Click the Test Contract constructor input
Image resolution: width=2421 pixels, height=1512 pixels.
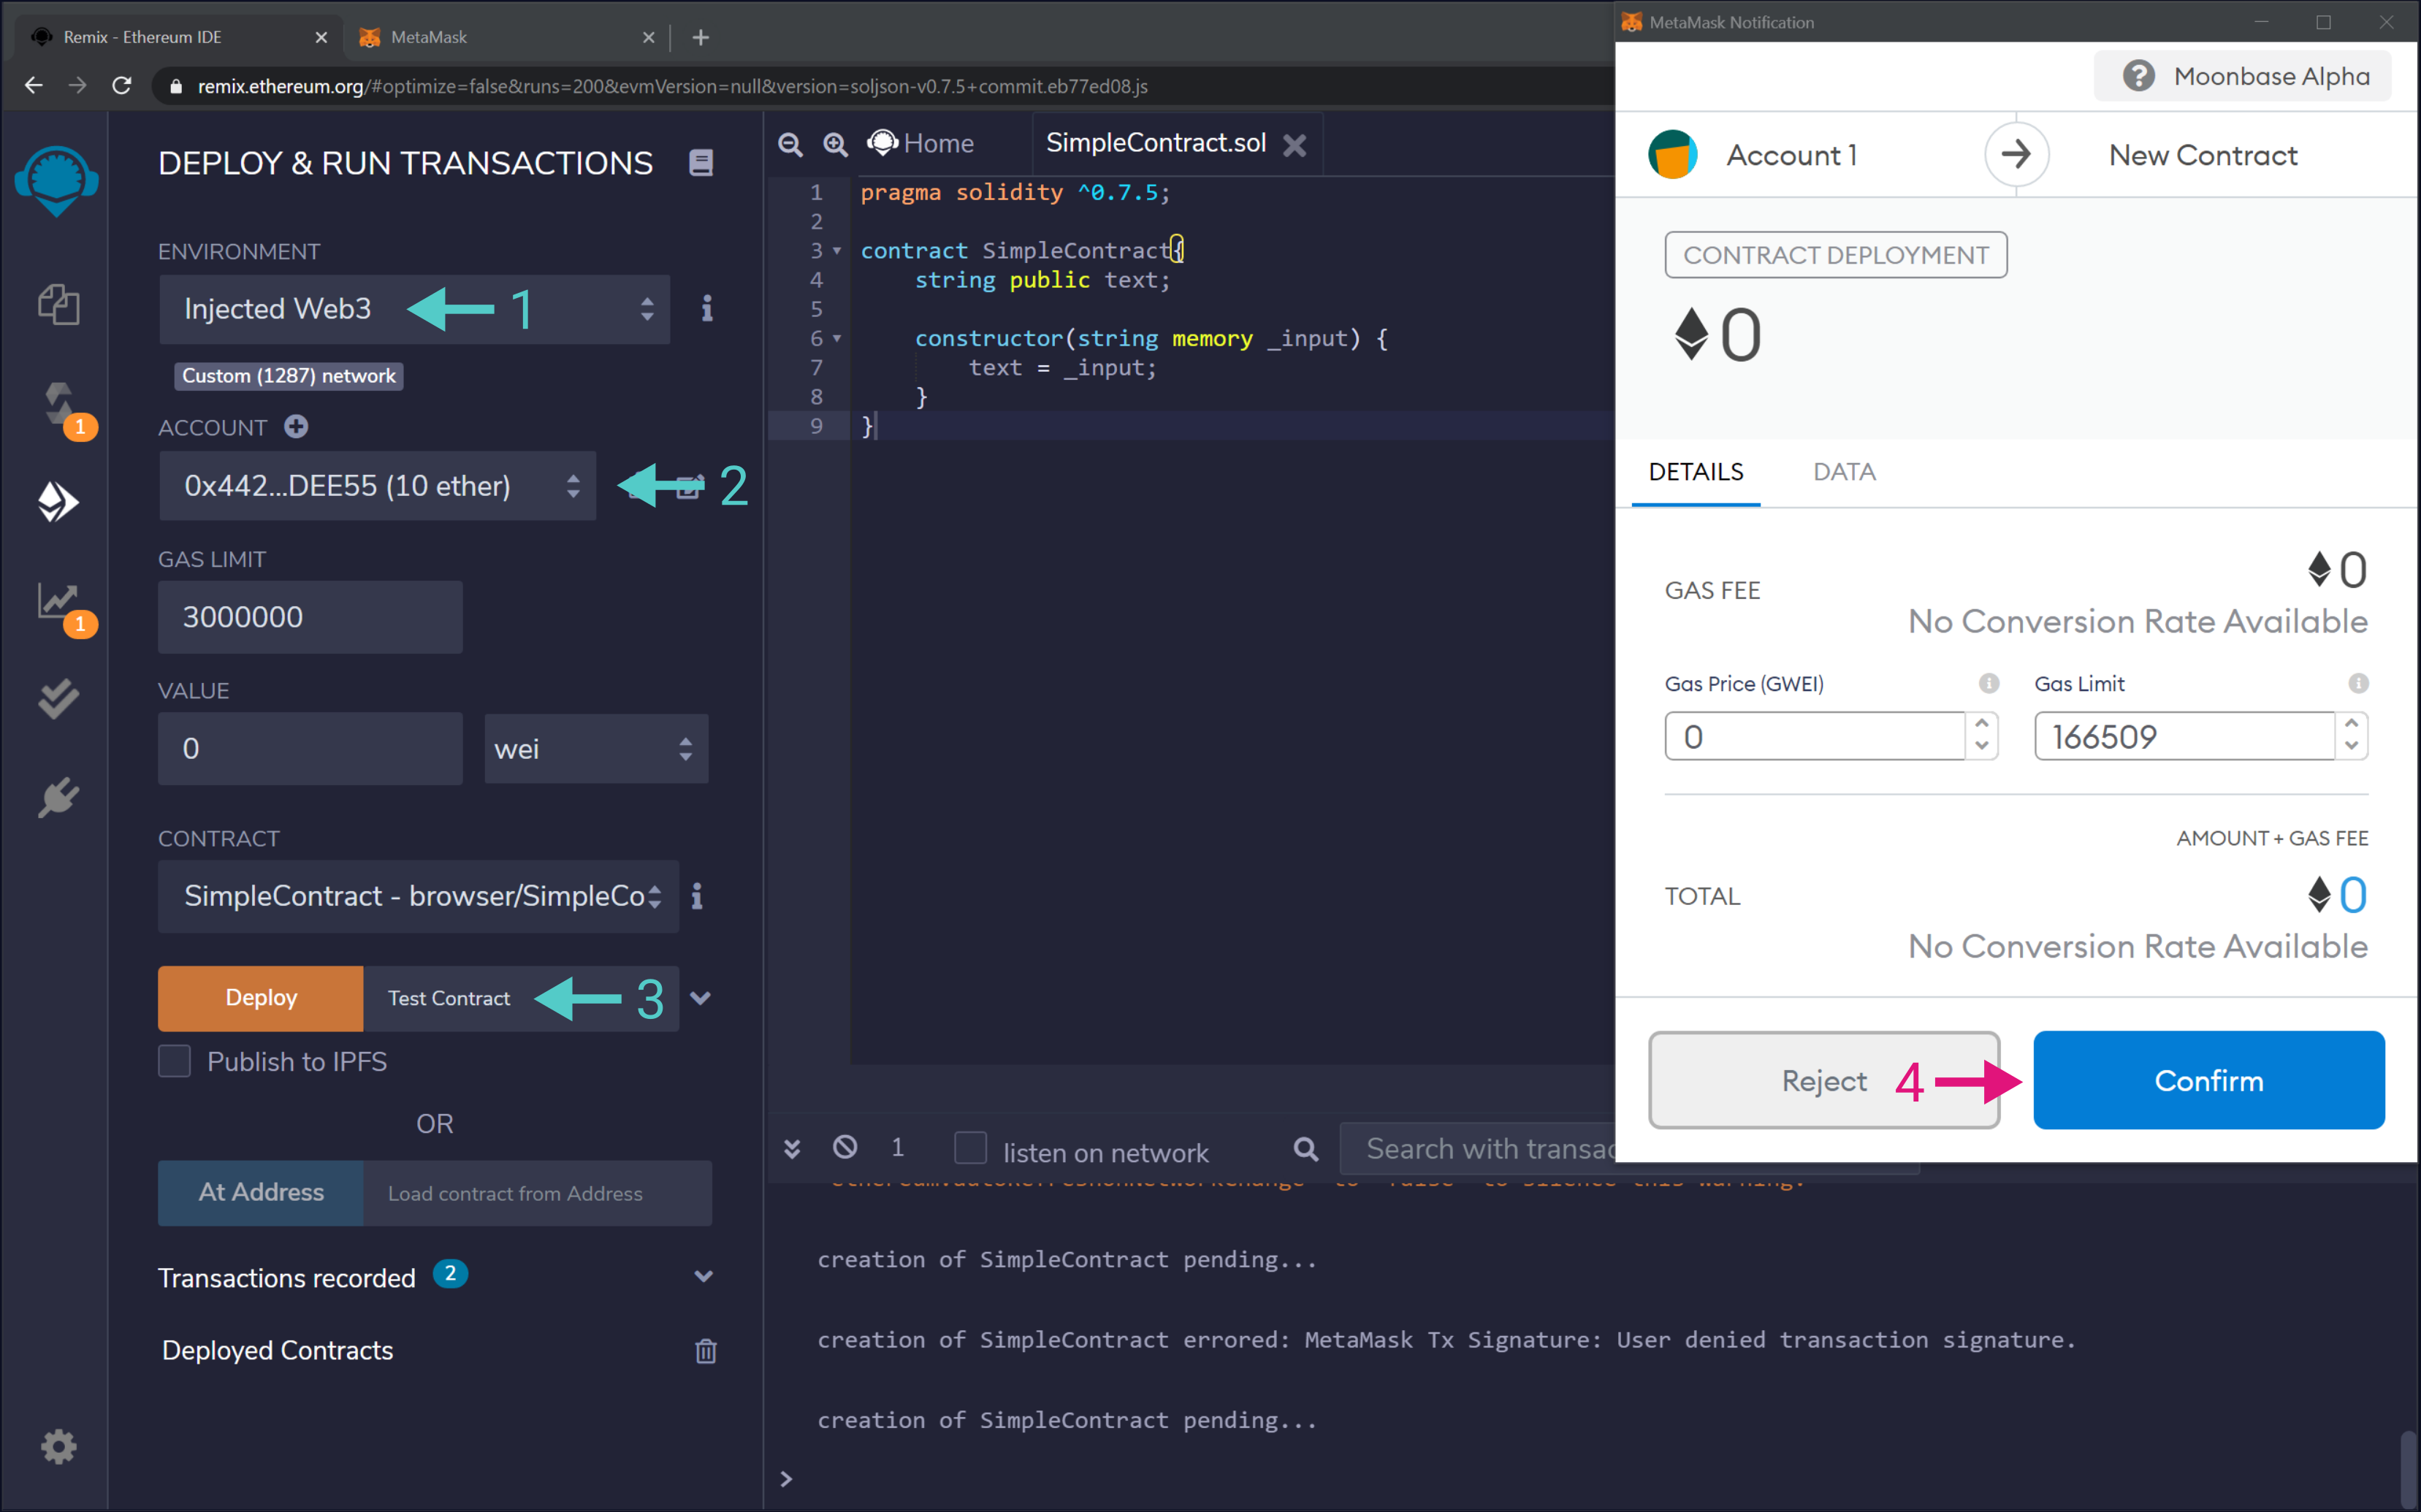pos(520,998)
